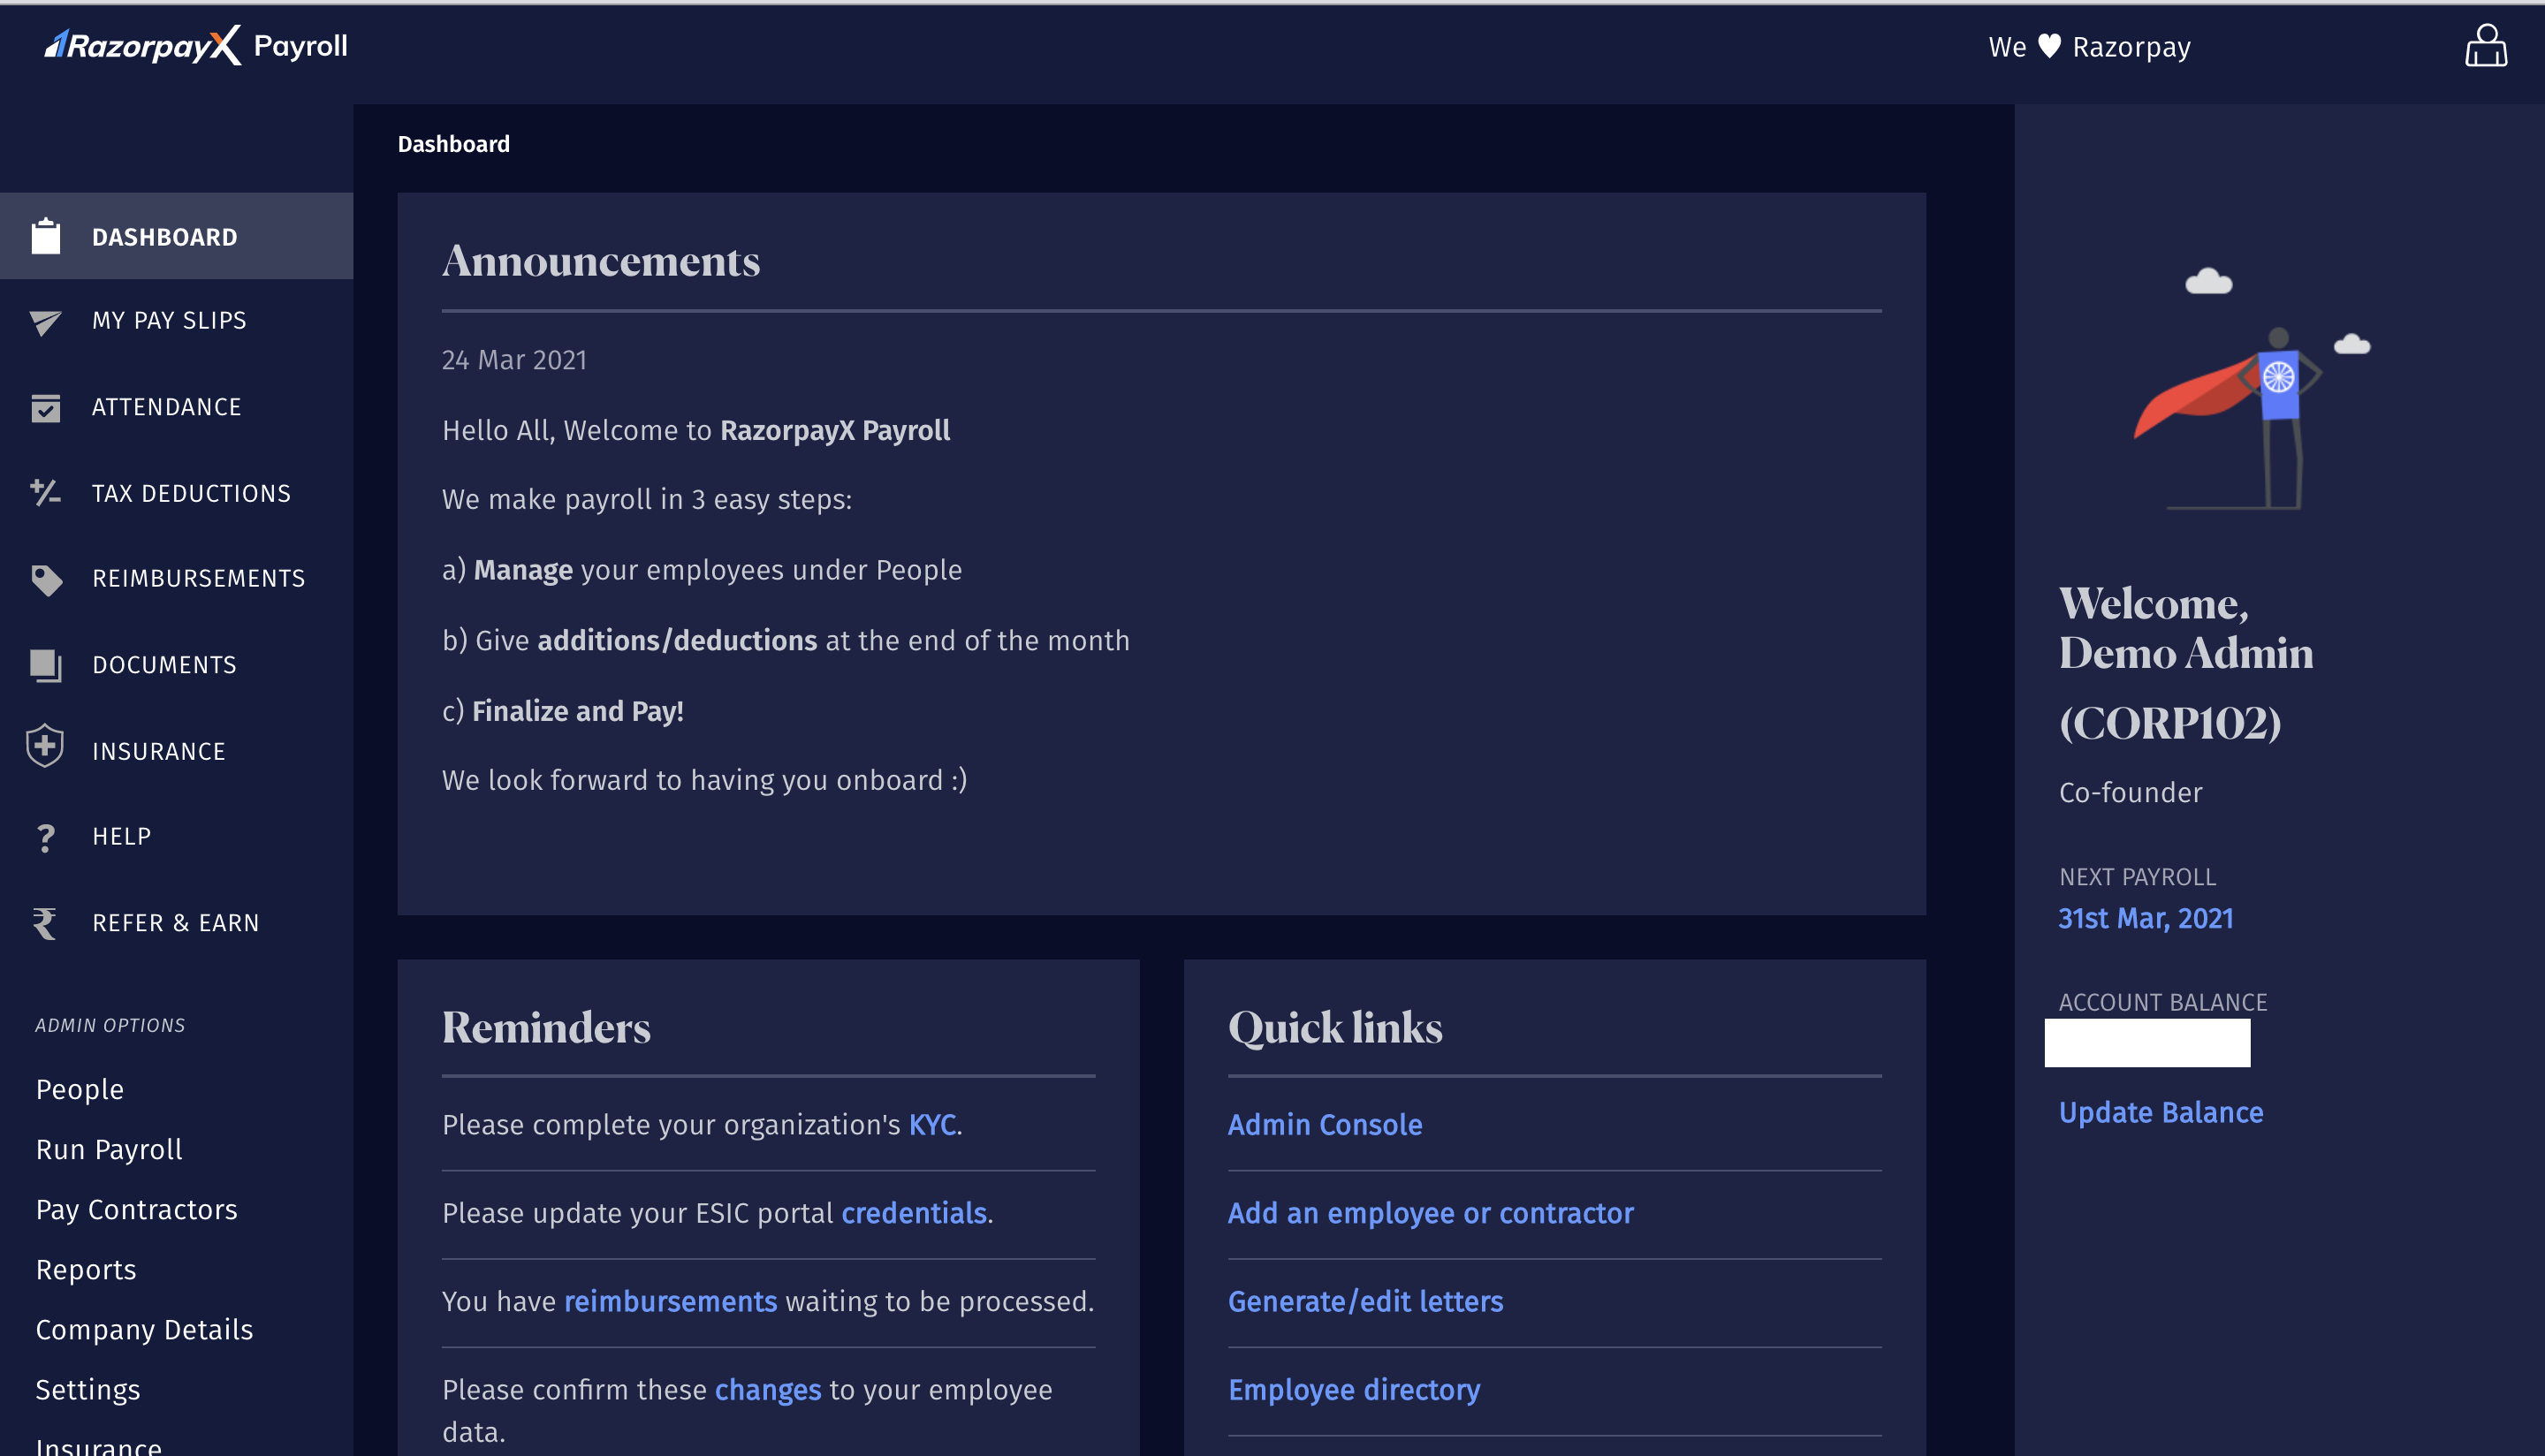Click the Welcome, Demo Admin (CORP102) heading
The height and width of the screenshot is (1456, 2545).
pos(2185,663)
